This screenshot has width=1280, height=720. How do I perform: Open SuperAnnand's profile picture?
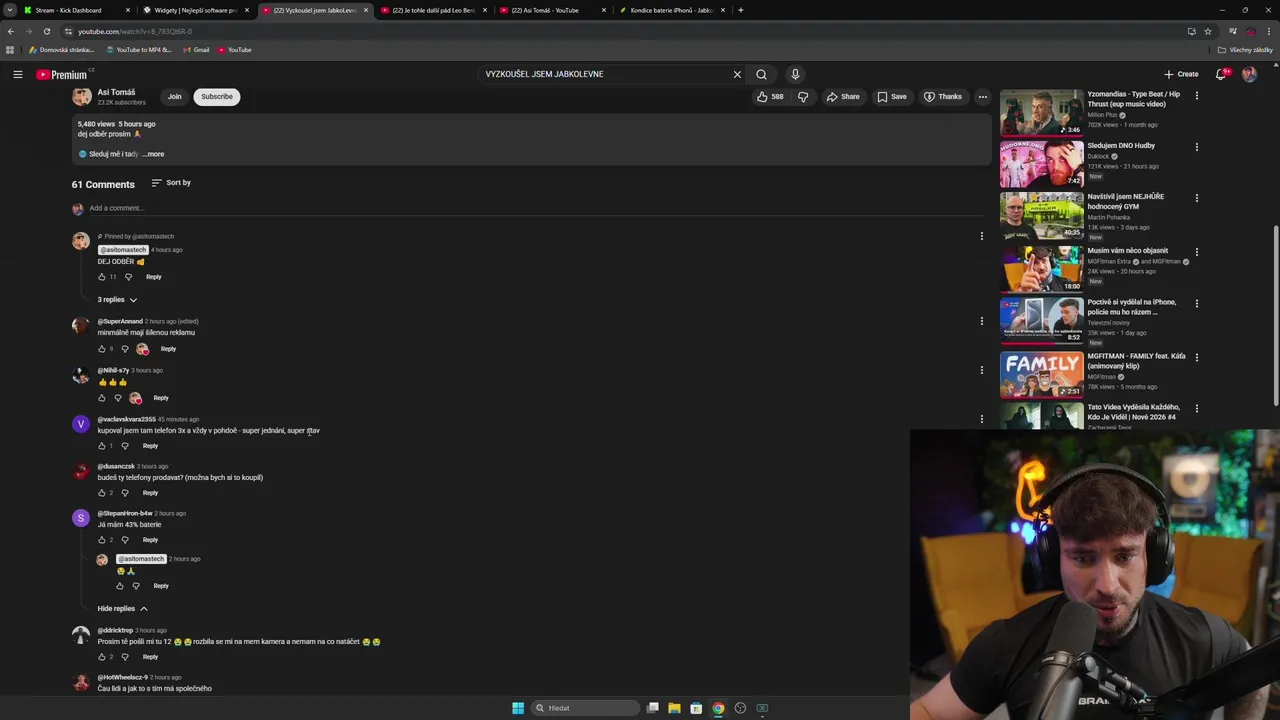point(80,326)
